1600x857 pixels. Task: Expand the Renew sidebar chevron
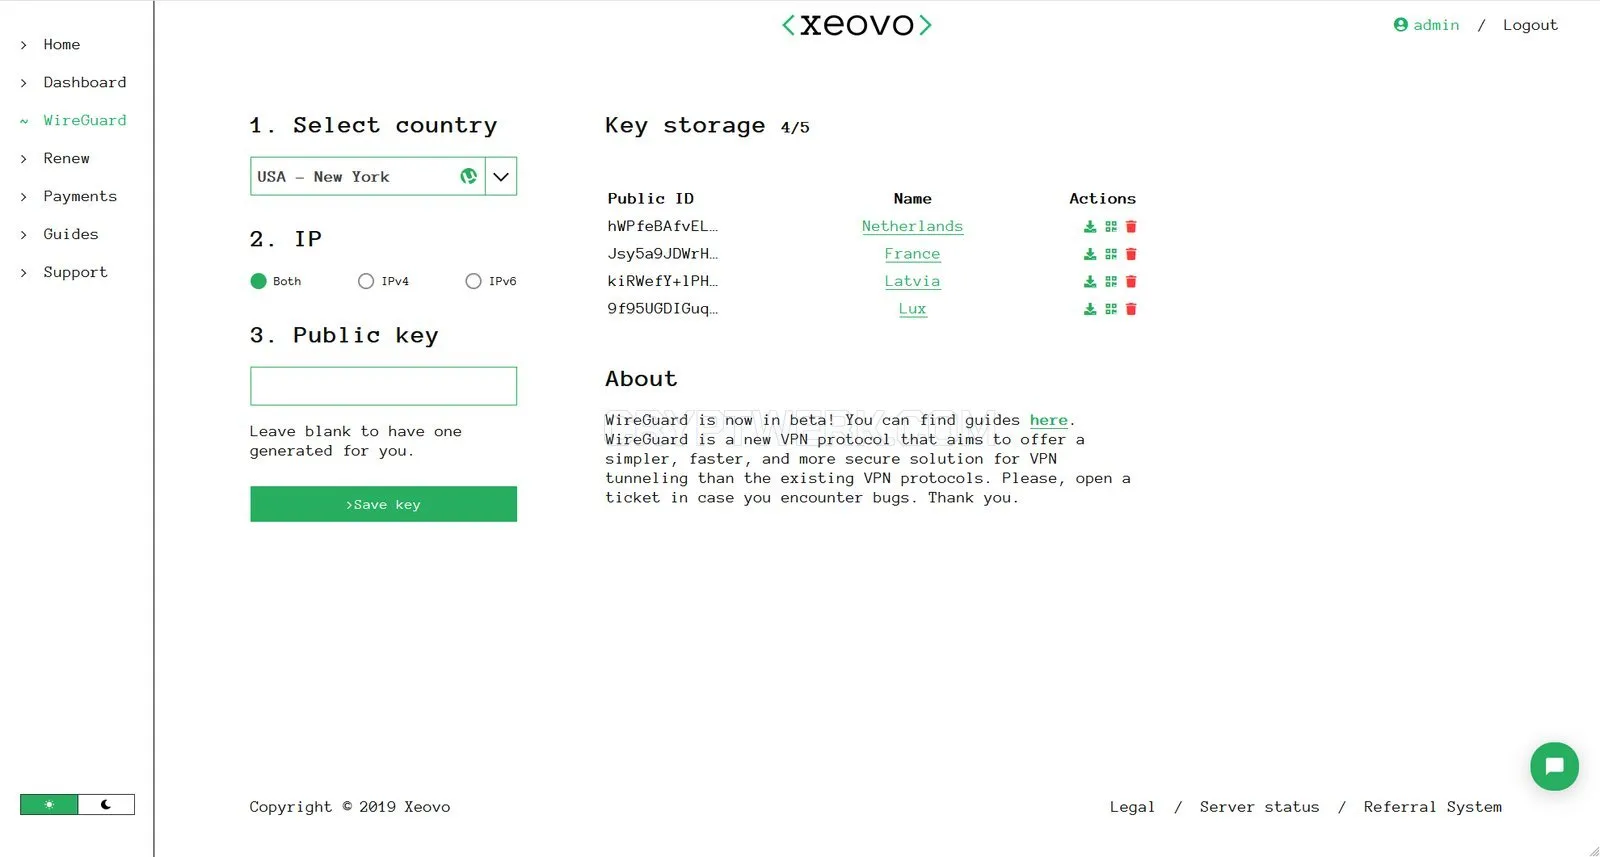[24, 159]
